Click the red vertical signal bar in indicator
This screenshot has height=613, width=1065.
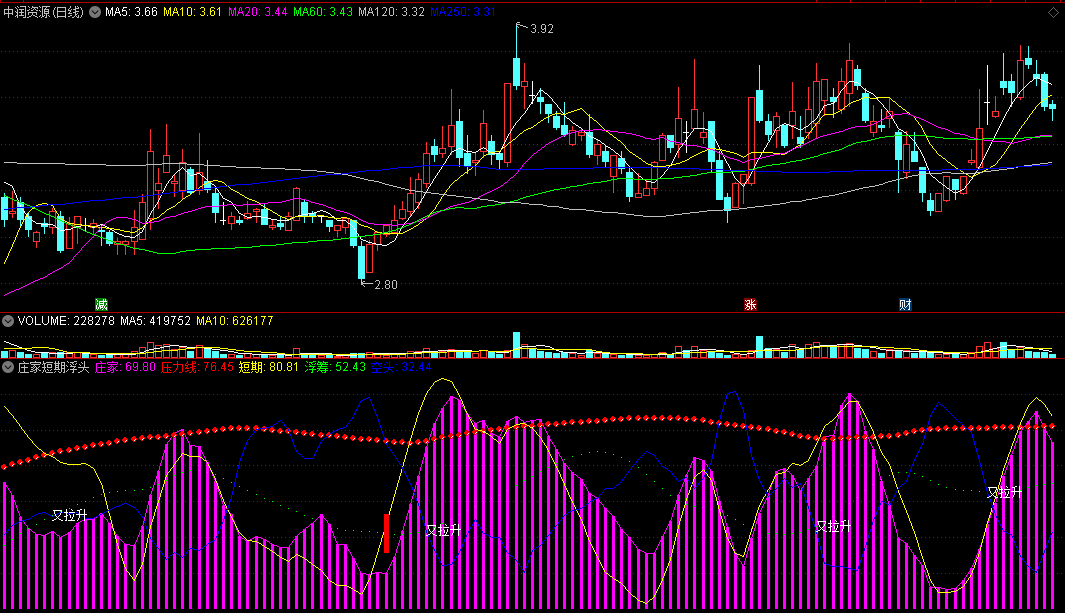coord(386,533)
